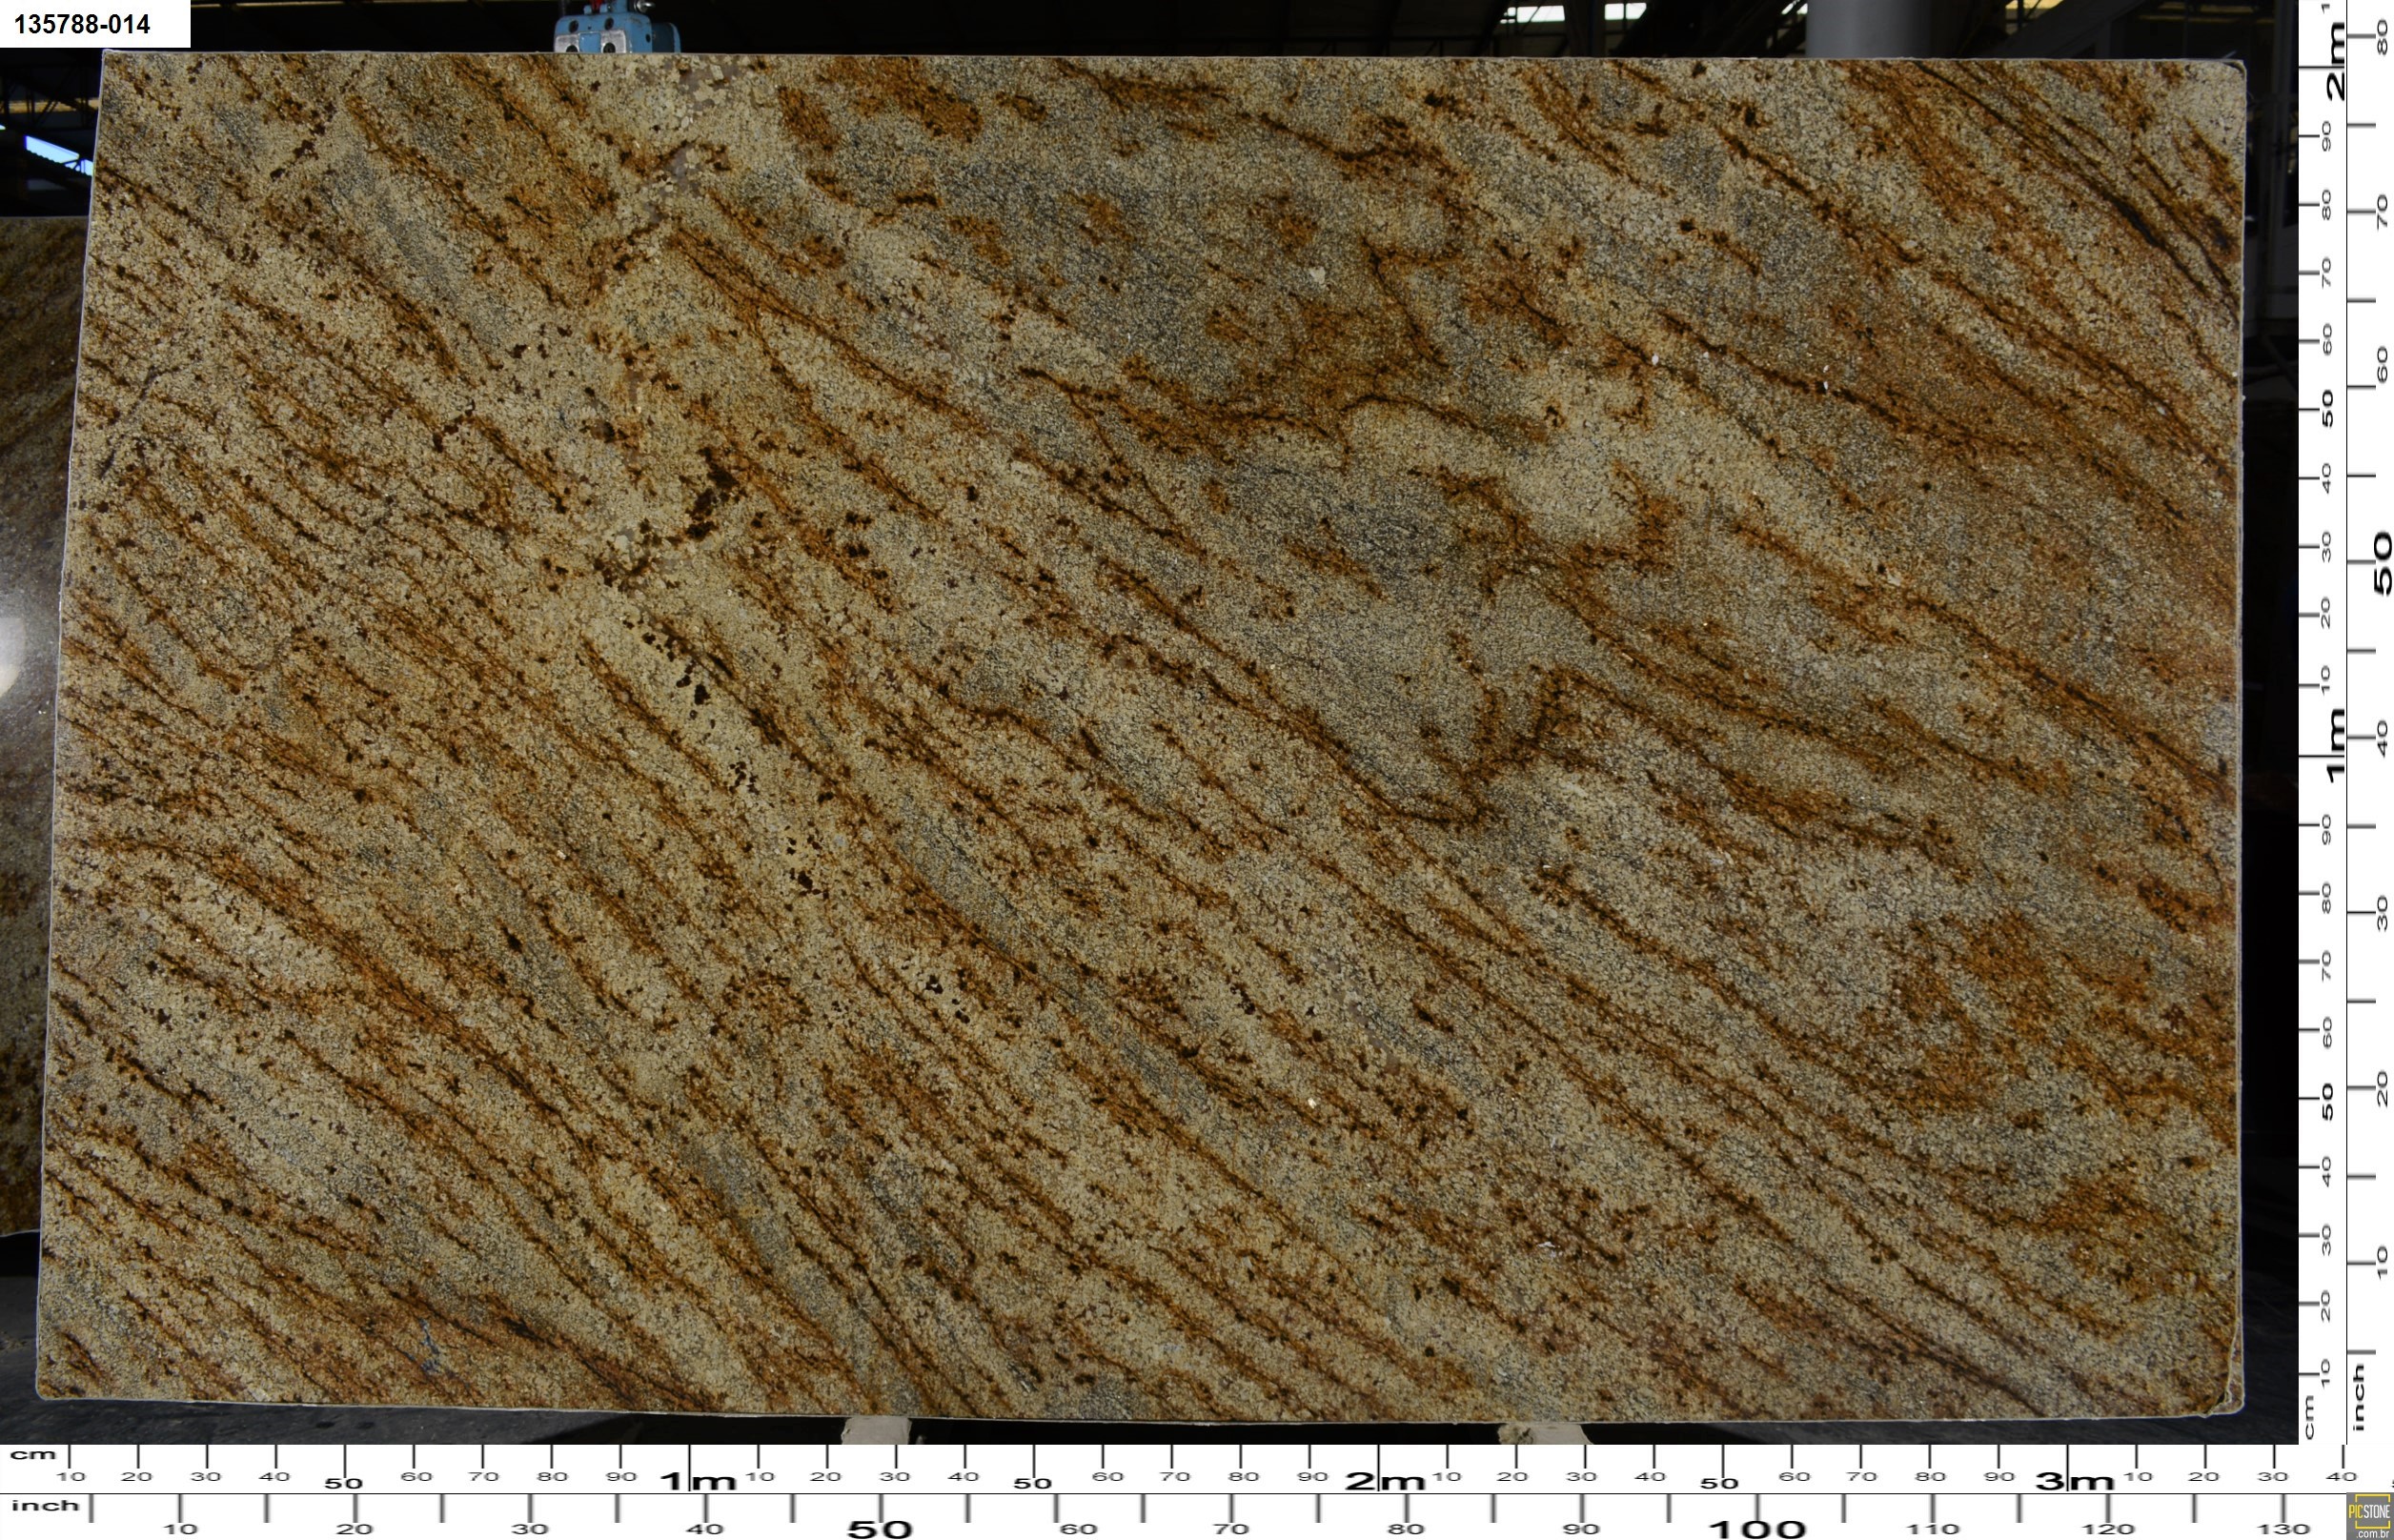Click the 'cm' label on vertical ruler
The height and width of the screenshot is (1540, 2394).
(x=2310, y=1419)
